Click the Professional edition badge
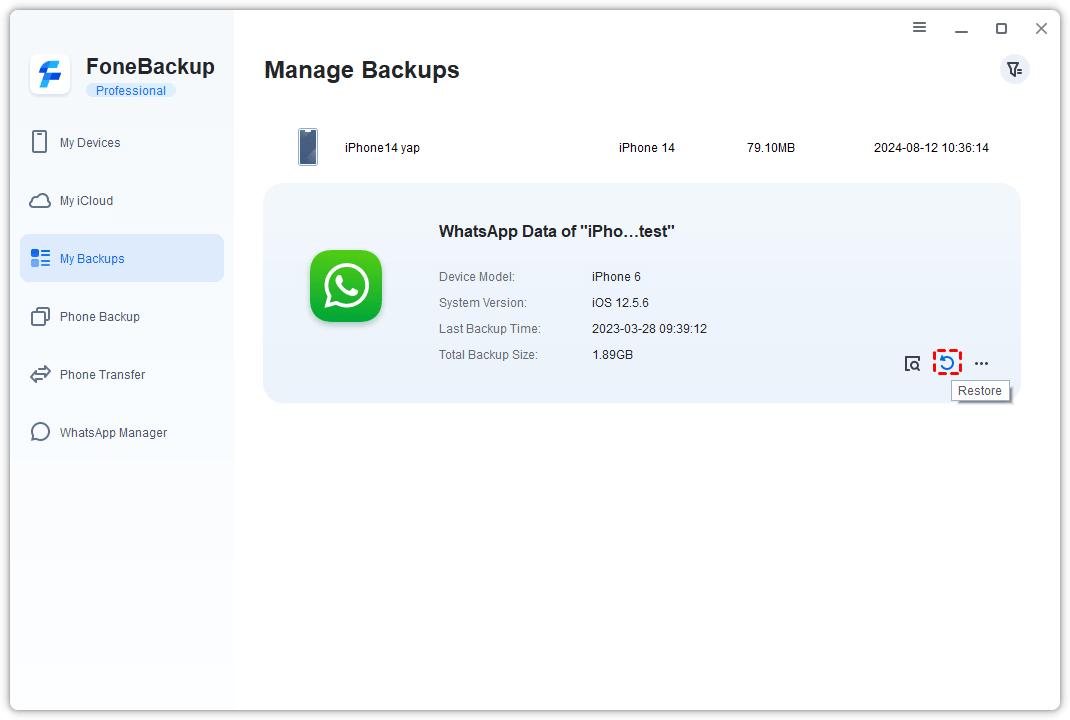The height and width of the screenshot is (720, 1070). point(131,91)
